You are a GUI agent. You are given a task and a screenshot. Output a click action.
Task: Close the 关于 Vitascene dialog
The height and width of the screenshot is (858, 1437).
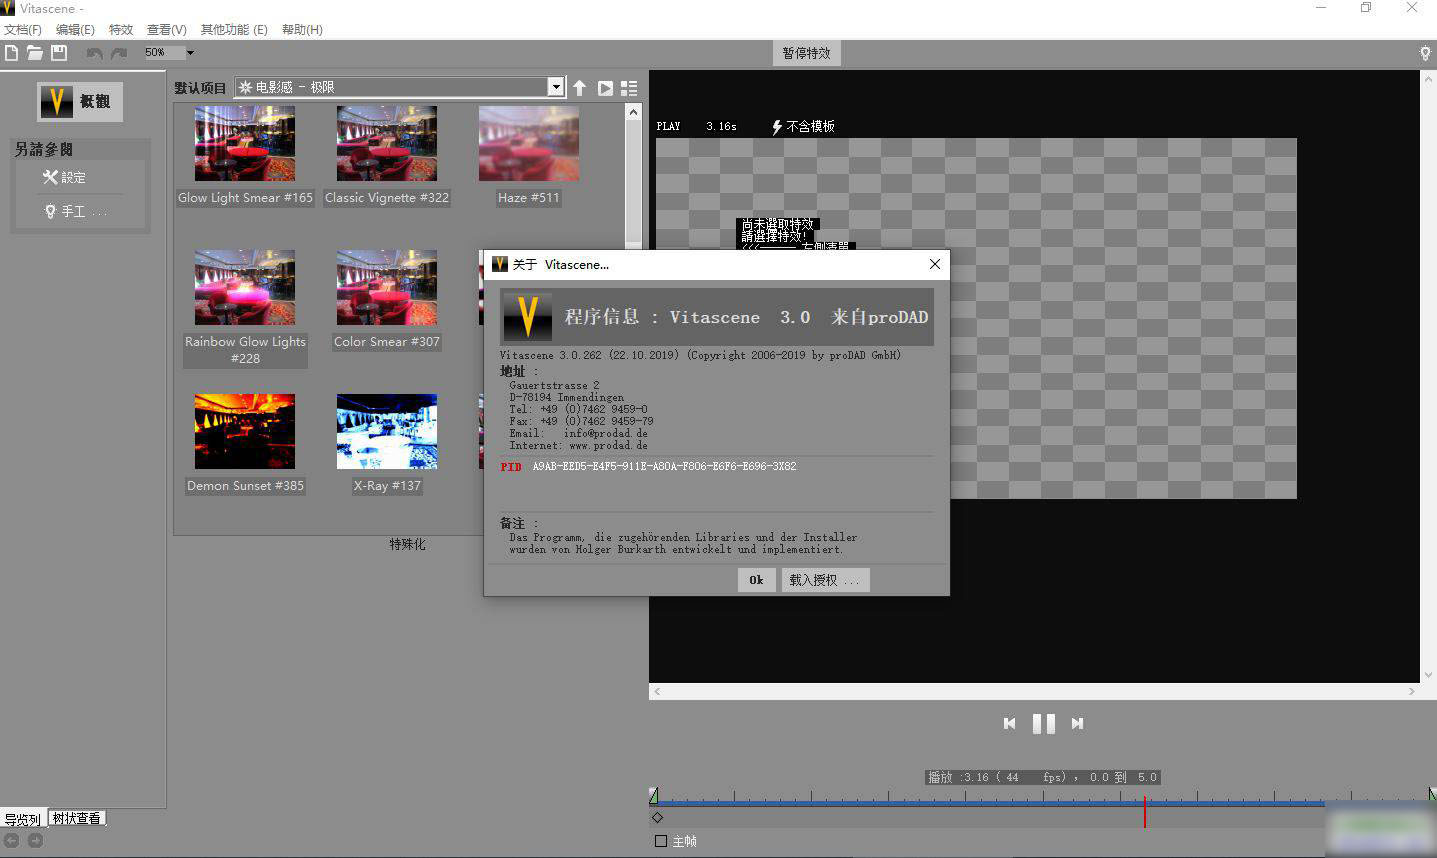pyautogui.click(x=934, y=264)
